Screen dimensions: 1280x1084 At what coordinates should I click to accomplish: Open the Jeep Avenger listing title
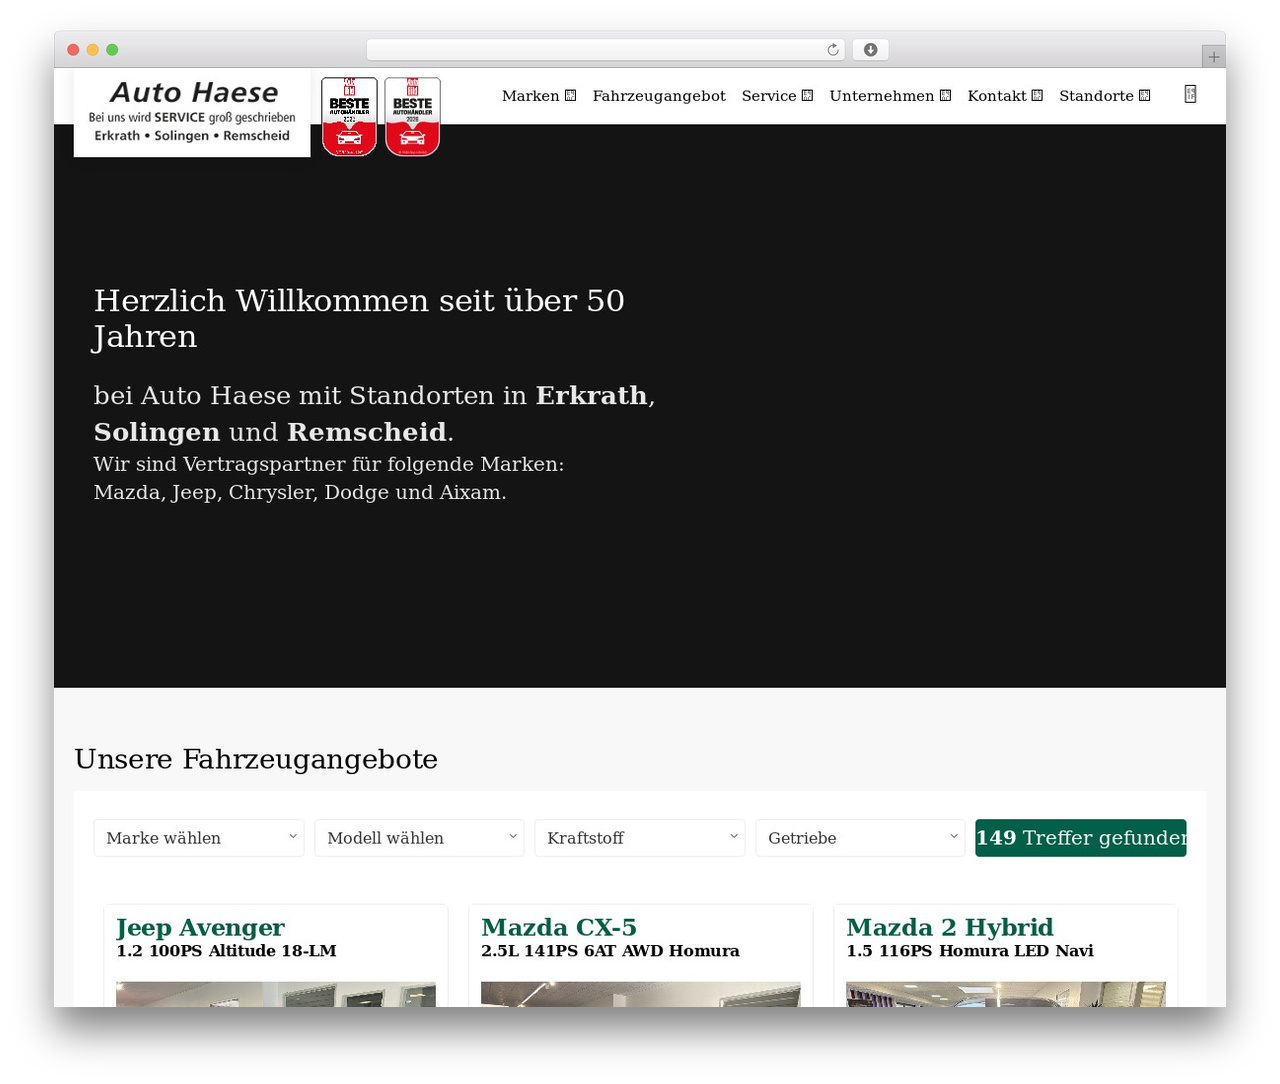(200, 927)
